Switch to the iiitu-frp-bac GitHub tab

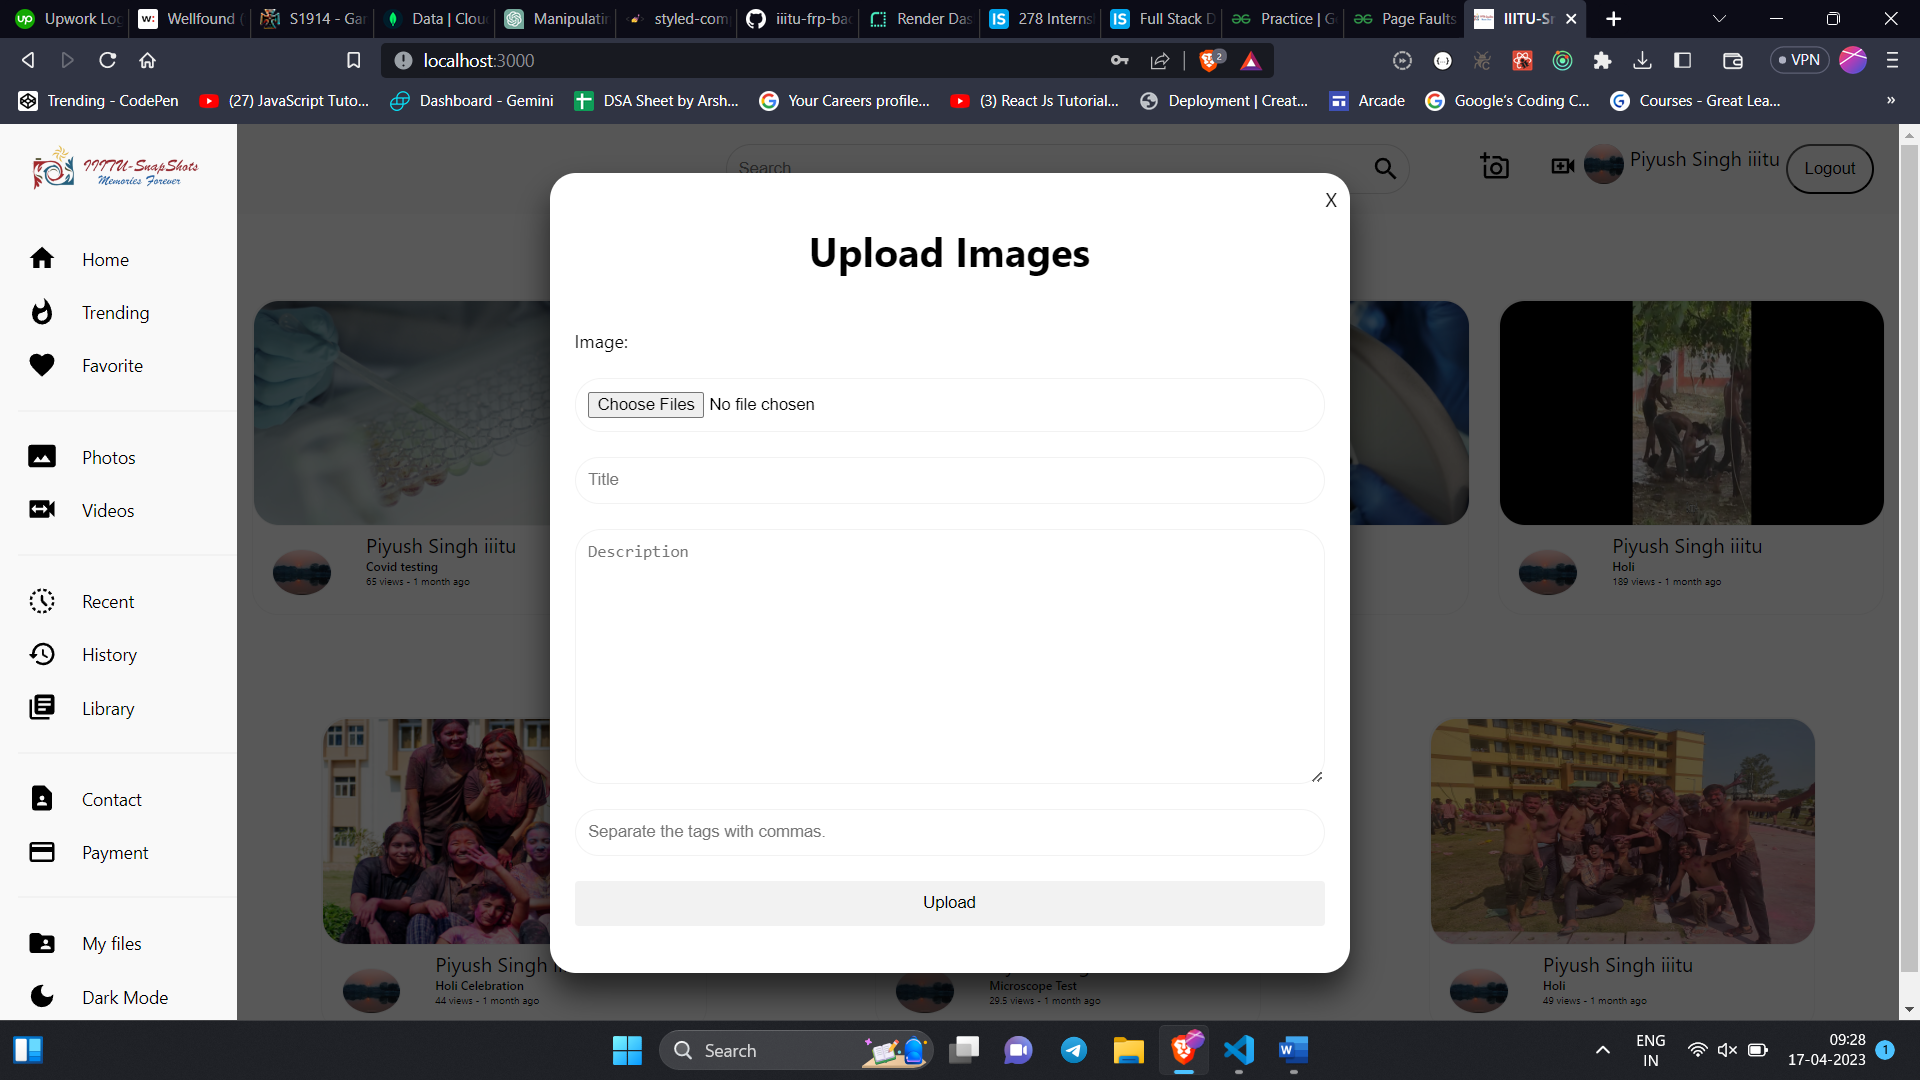pos(798,19)
